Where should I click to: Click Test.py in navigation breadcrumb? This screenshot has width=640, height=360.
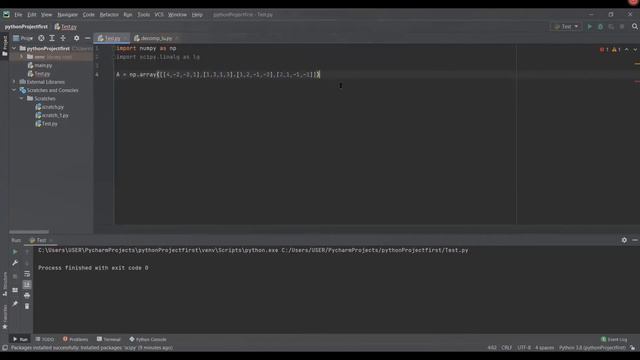pyautogui.click(x=66, y=27)
